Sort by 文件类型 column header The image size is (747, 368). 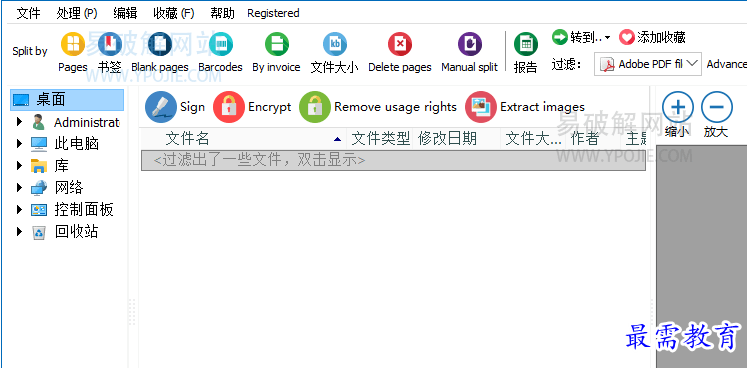(380, 139)
